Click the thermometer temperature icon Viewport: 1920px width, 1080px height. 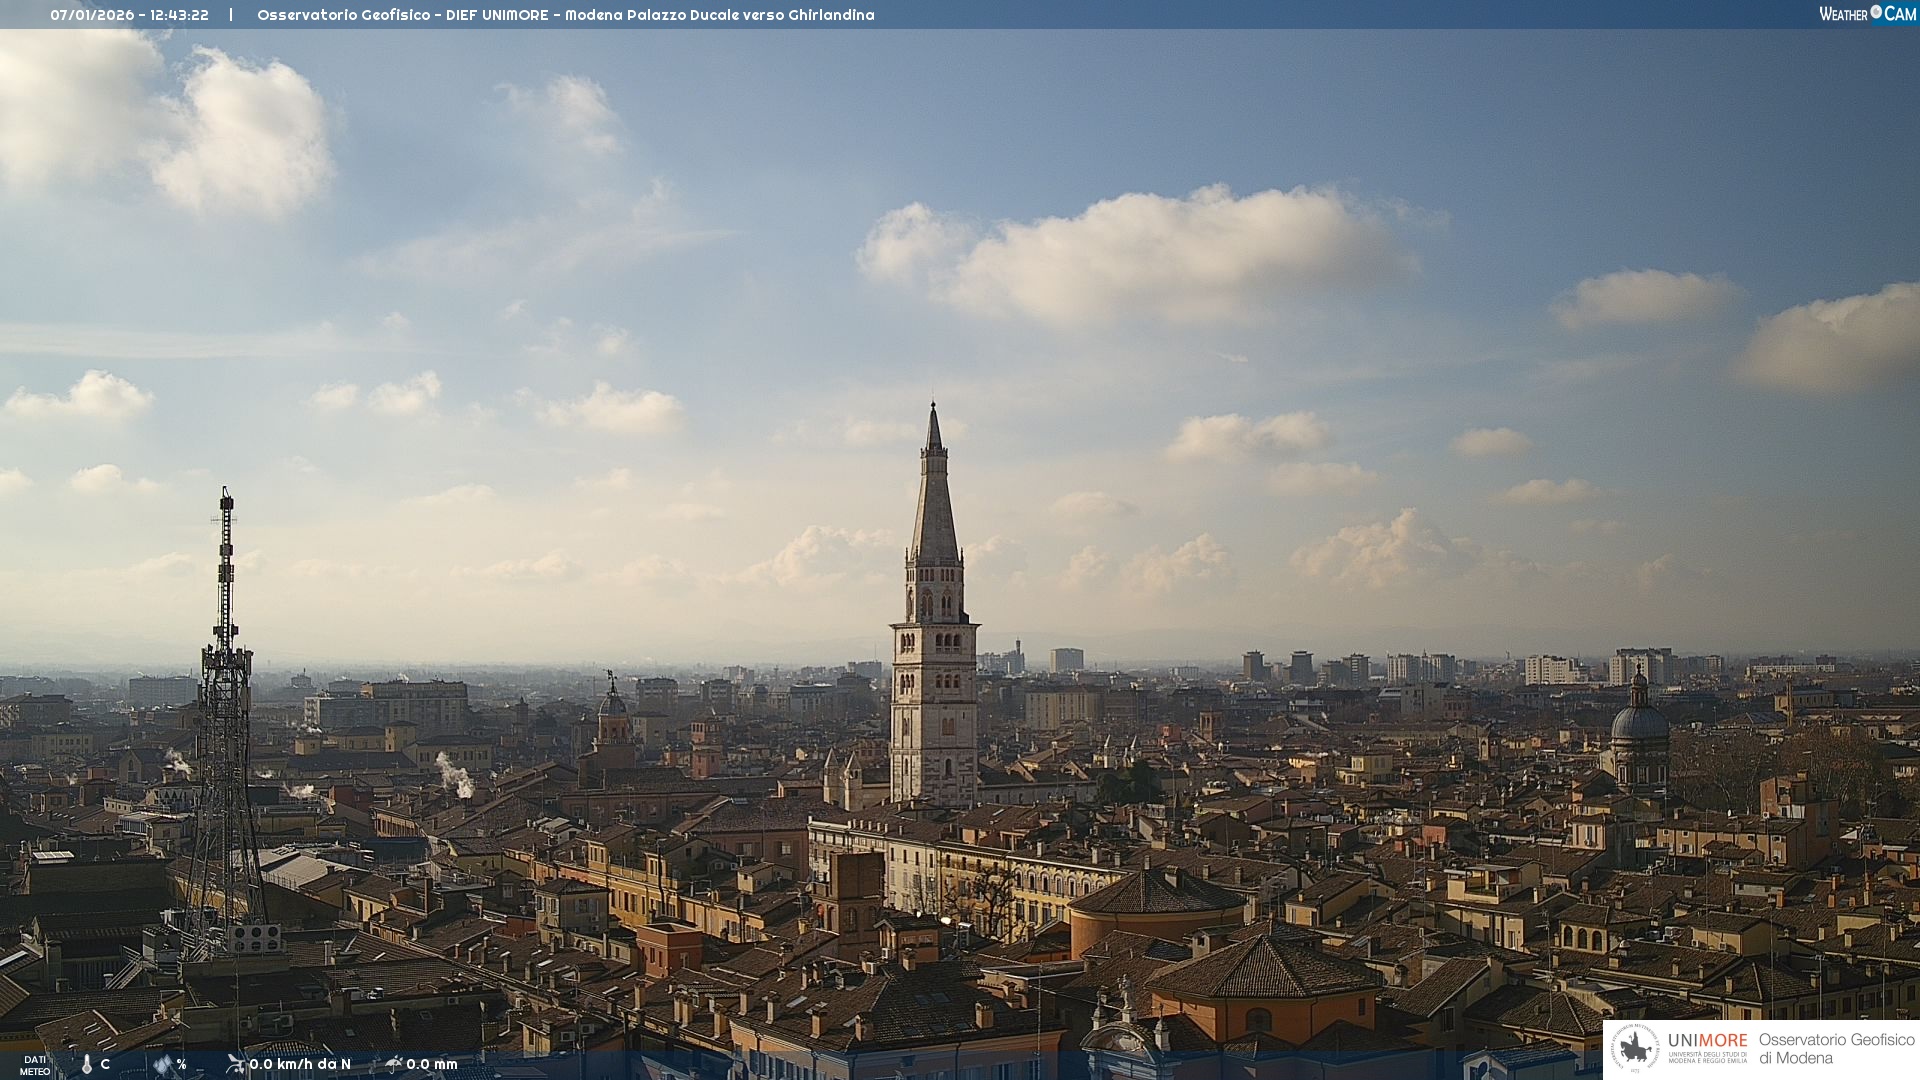pyautogui.click(x=87, y=1064)
